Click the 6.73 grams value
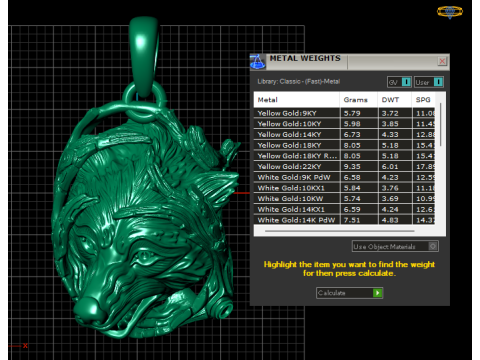 tap(352, 135)
